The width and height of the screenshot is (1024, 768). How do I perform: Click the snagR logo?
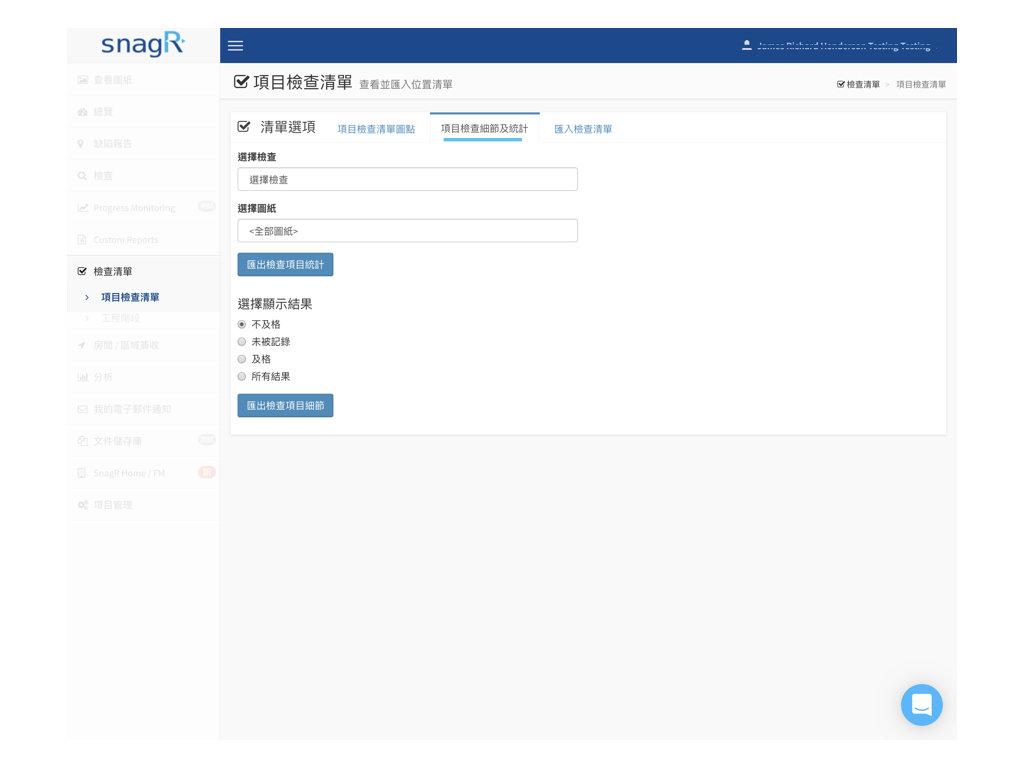click(x=143, y=44)
